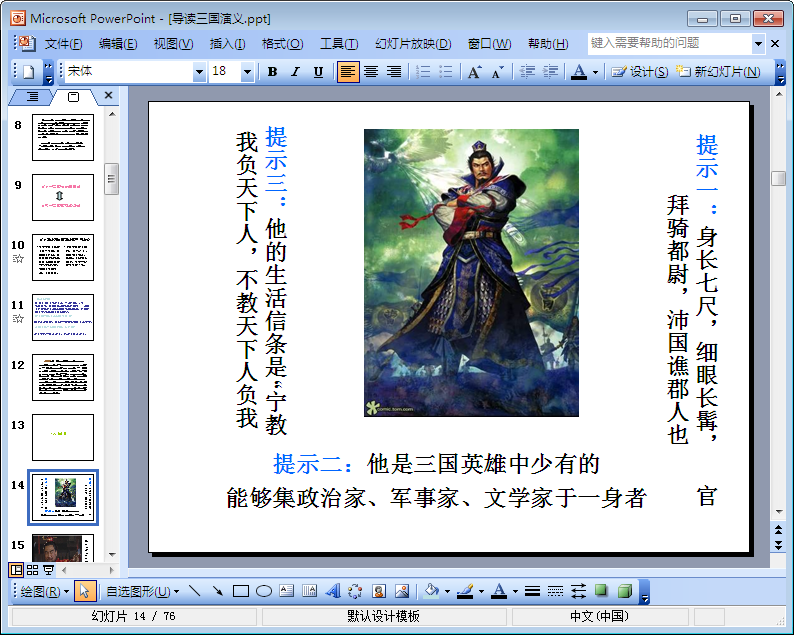Select the Rectangle drawing tool
The image size is (794, 635).
241,591
